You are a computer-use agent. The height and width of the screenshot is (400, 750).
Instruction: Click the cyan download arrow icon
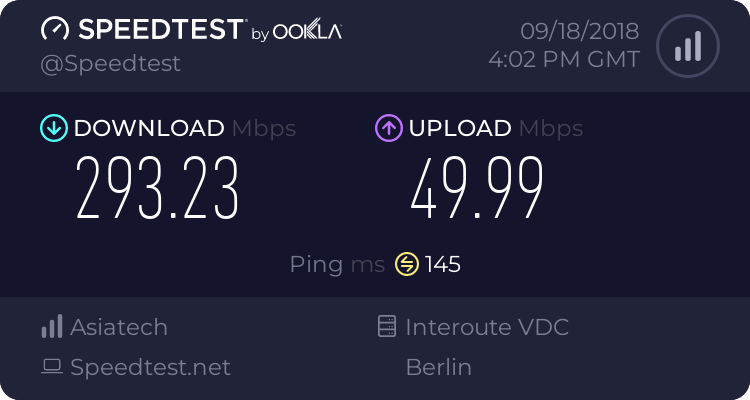52,128
